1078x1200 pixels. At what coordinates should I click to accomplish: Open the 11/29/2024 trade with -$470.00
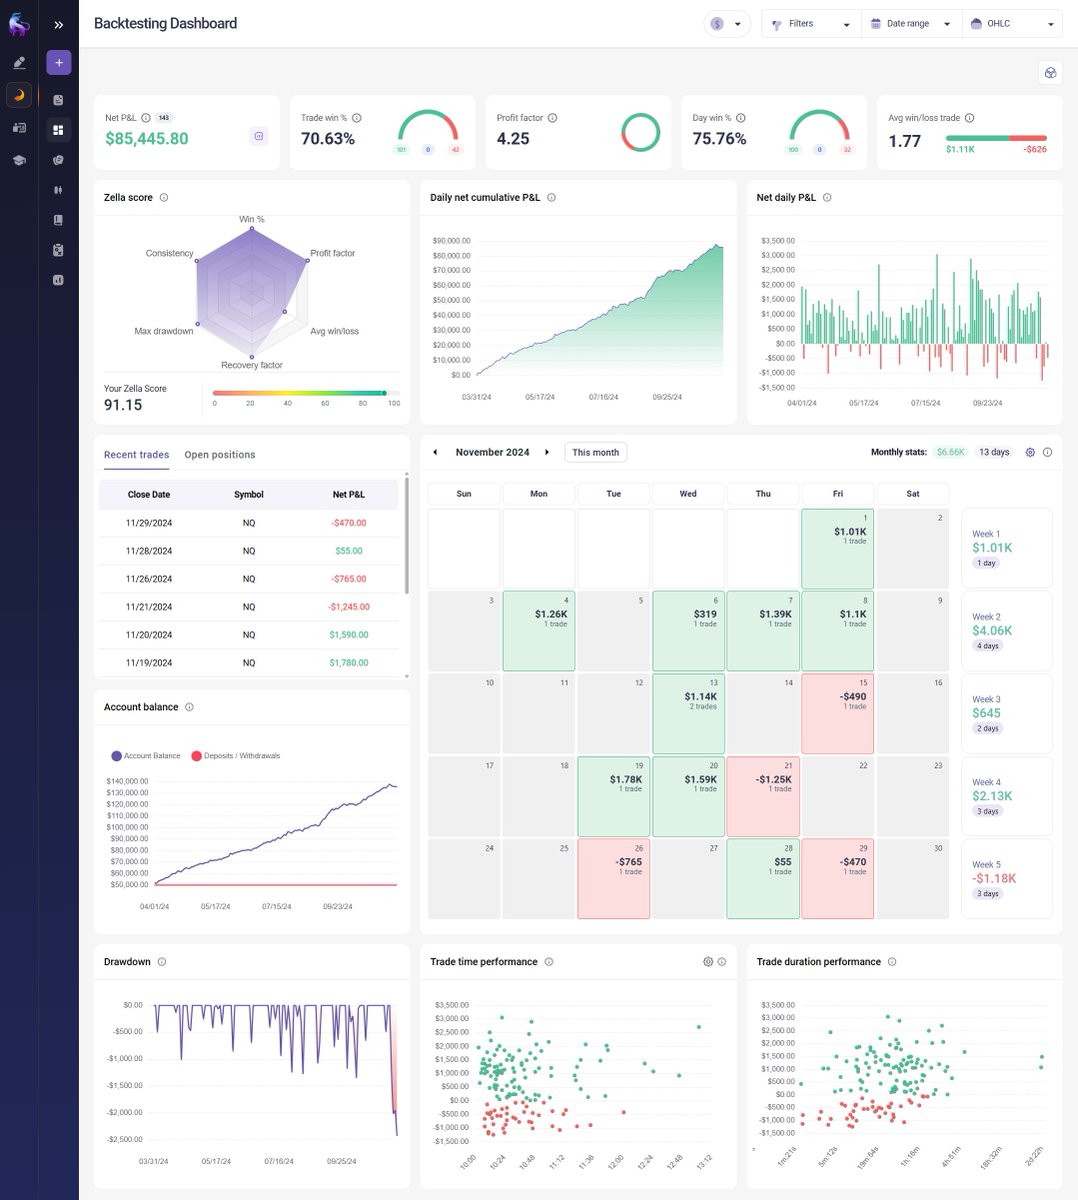pos(249,523)
